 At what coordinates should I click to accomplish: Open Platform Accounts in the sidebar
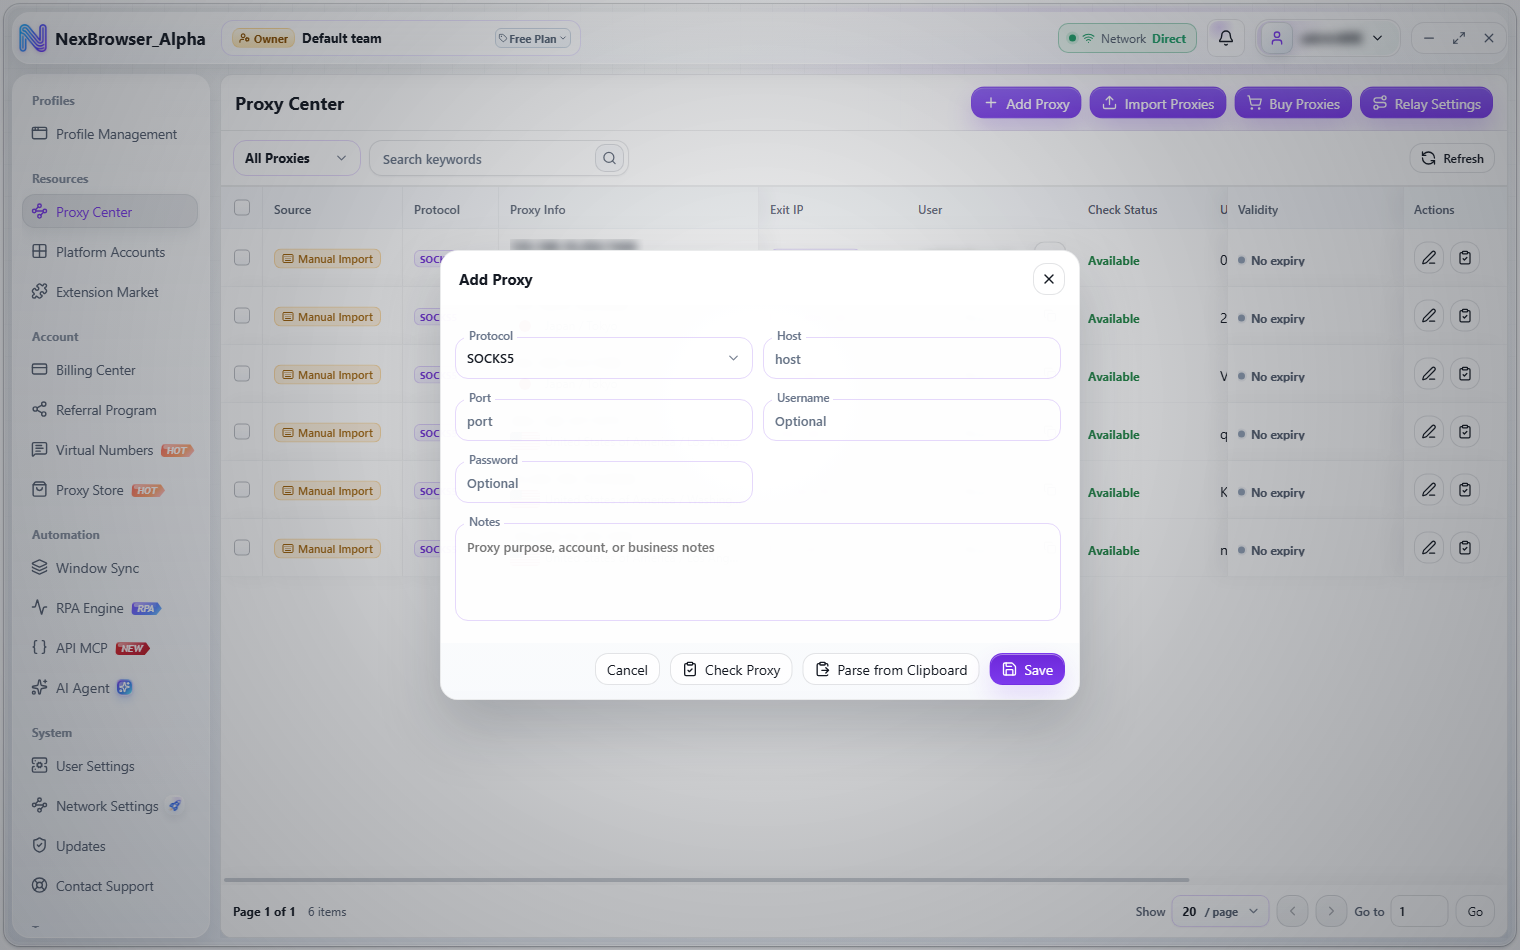(110, 252)
